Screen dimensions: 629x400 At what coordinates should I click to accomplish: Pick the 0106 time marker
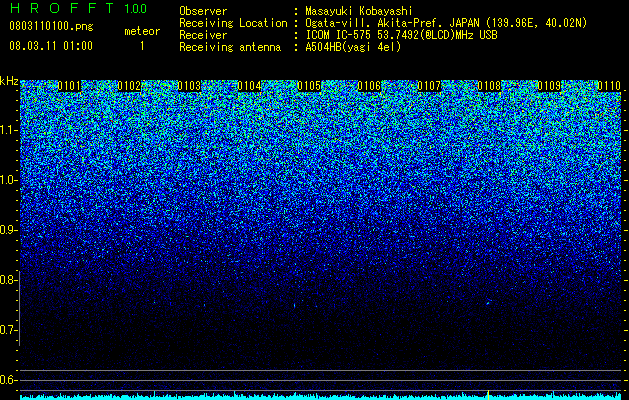[x=369, y=86]
